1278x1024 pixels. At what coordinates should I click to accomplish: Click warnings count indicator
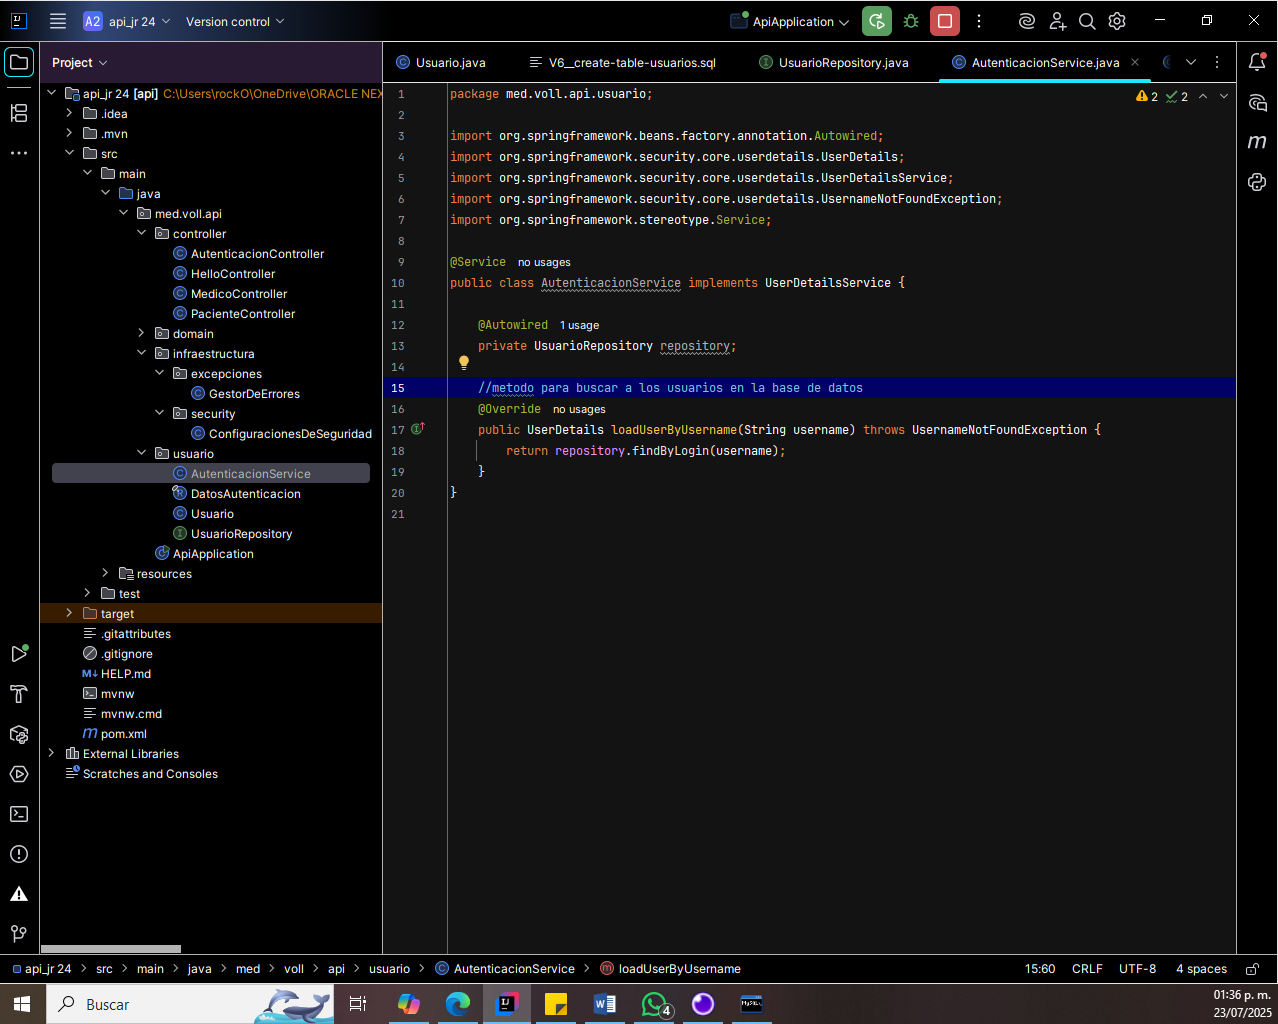pos(1147,96)
